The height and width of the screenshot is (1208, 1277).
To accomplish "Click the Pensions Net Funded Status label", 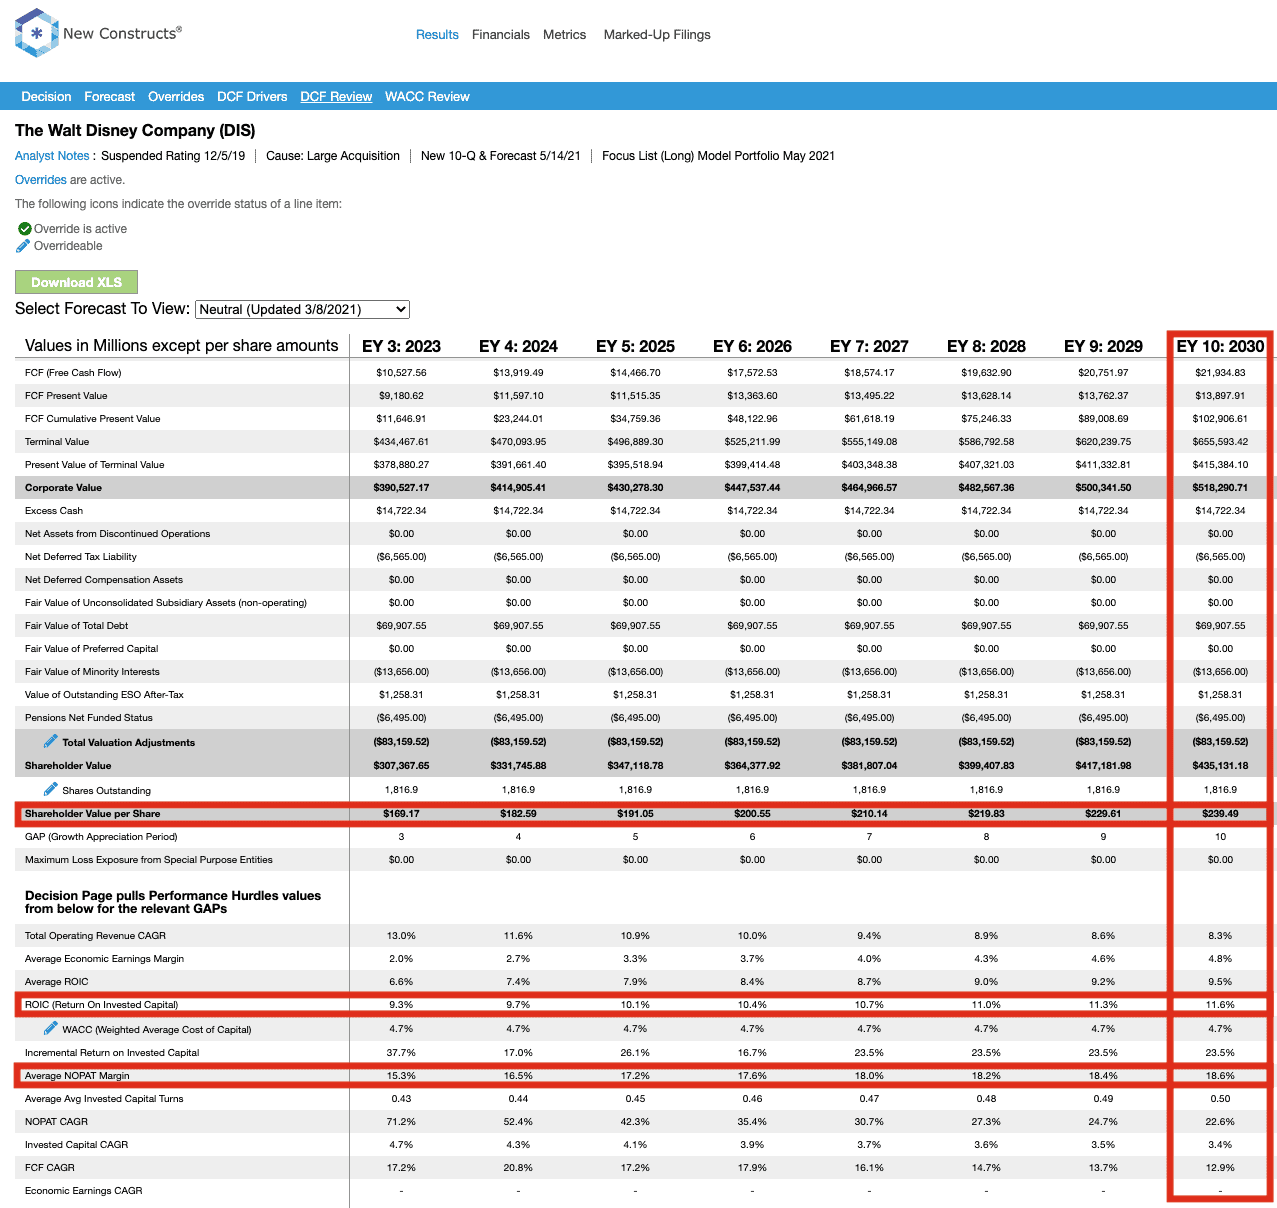I will (x=89, y=718).
